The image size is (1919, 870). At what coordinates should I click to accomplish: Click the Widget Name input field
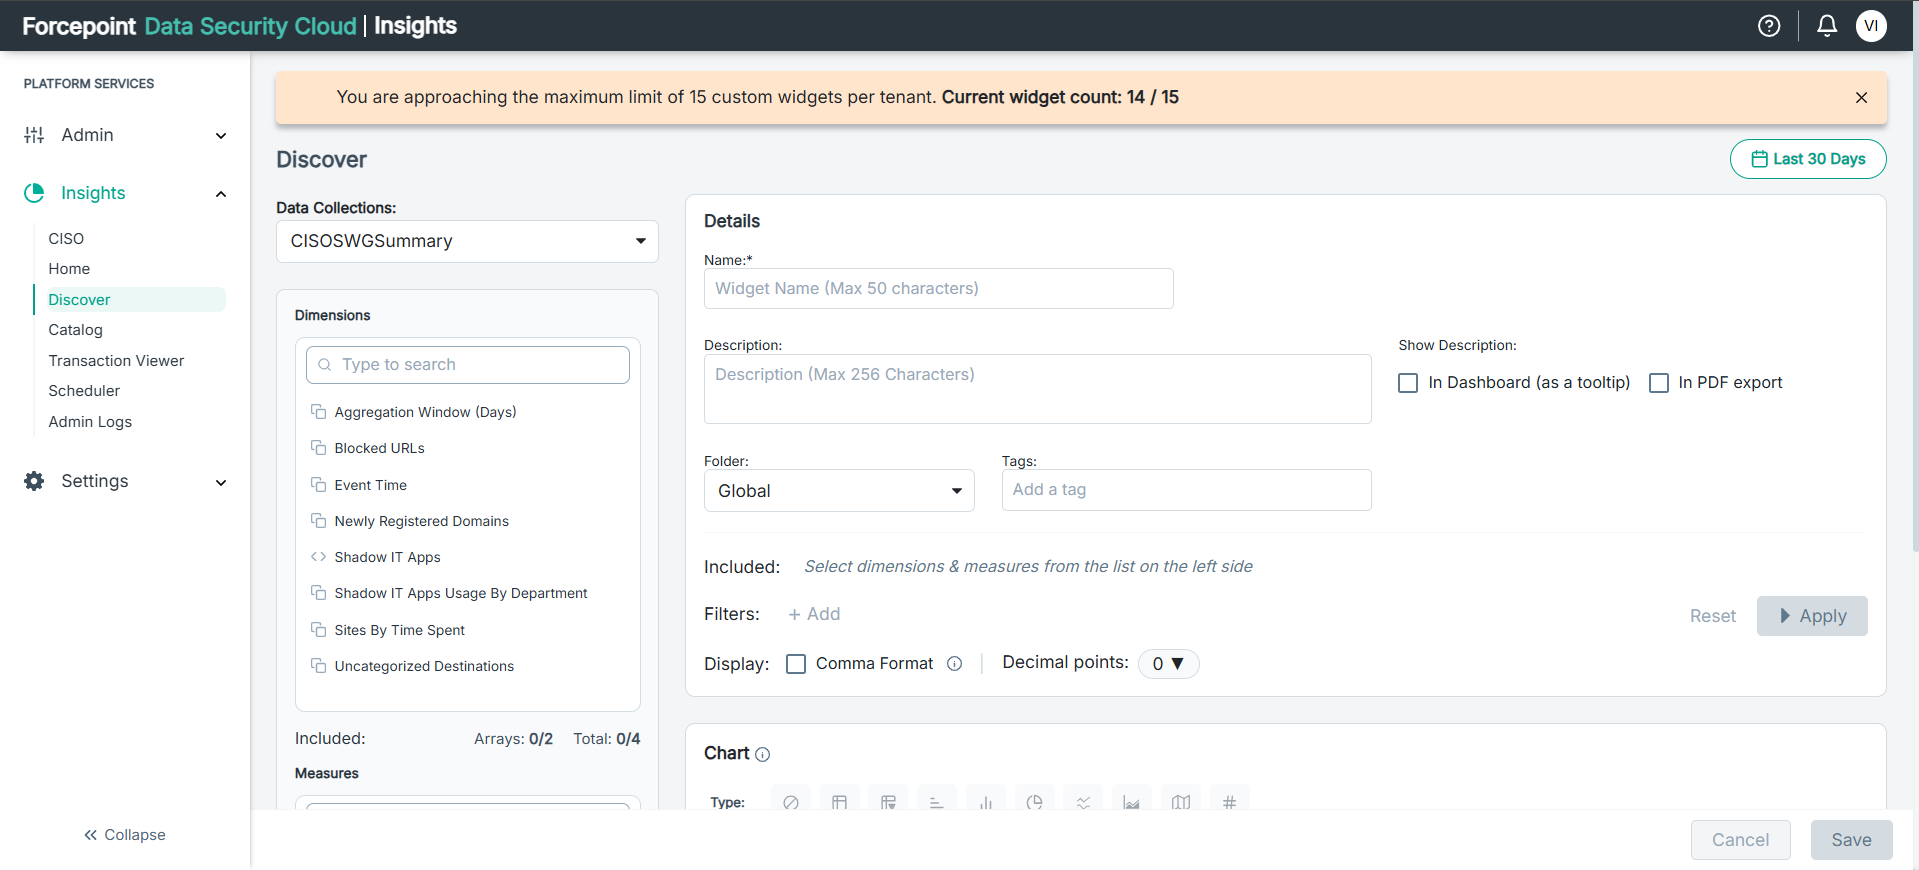tap(938, 289)
